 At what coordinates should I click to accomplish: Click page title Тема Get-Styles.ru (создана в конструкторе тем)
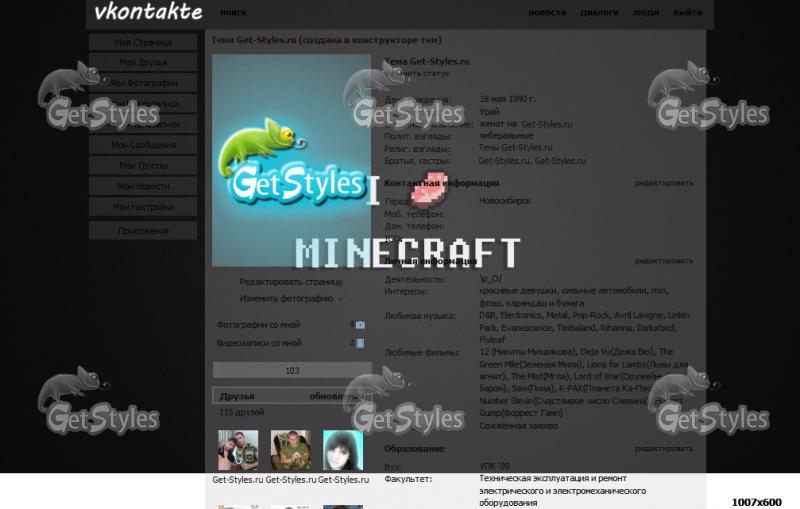coord(327,40)
